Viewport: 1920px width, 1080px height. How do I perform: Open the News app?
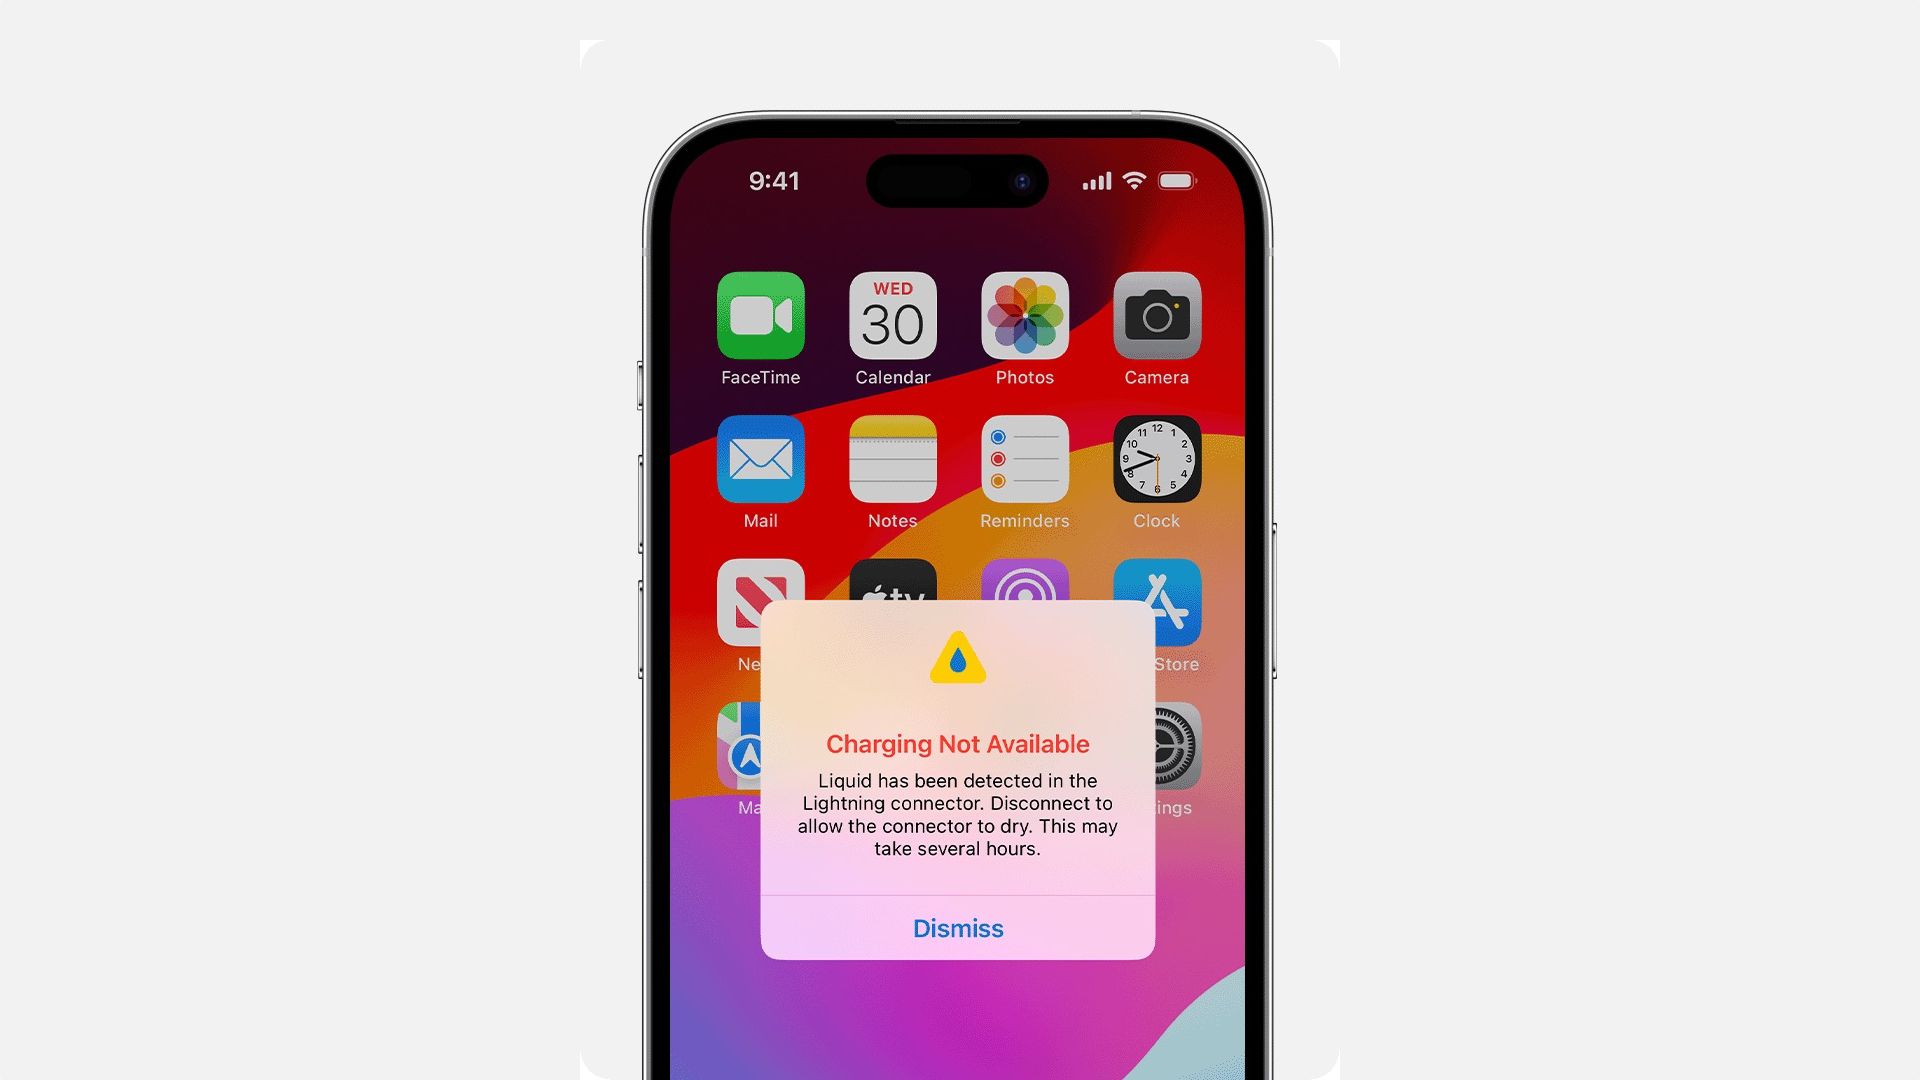tap(760, 601)
